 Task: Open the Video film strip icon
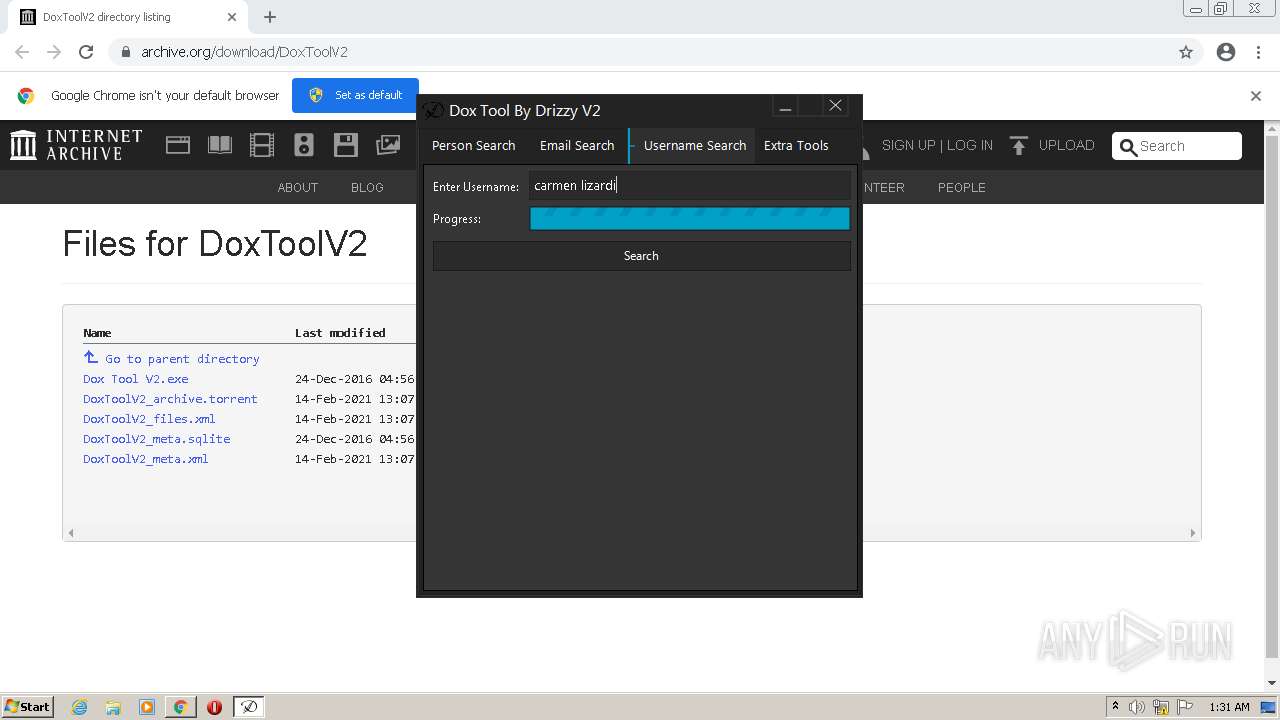[262, 145]
